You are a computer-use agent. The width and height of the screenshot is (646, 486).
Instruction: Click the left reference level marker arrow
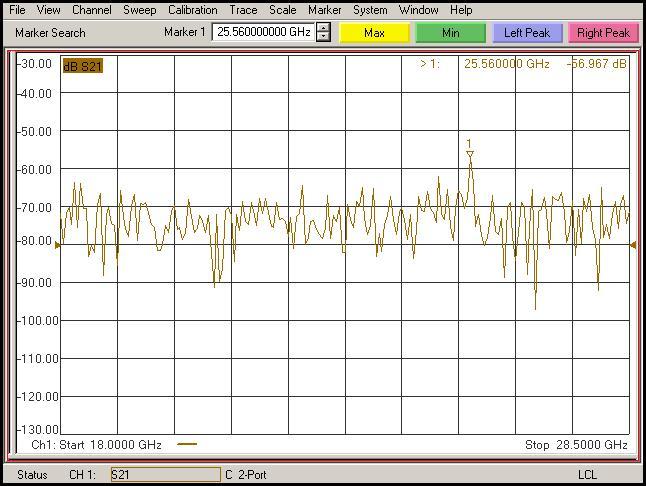[58, 245]
